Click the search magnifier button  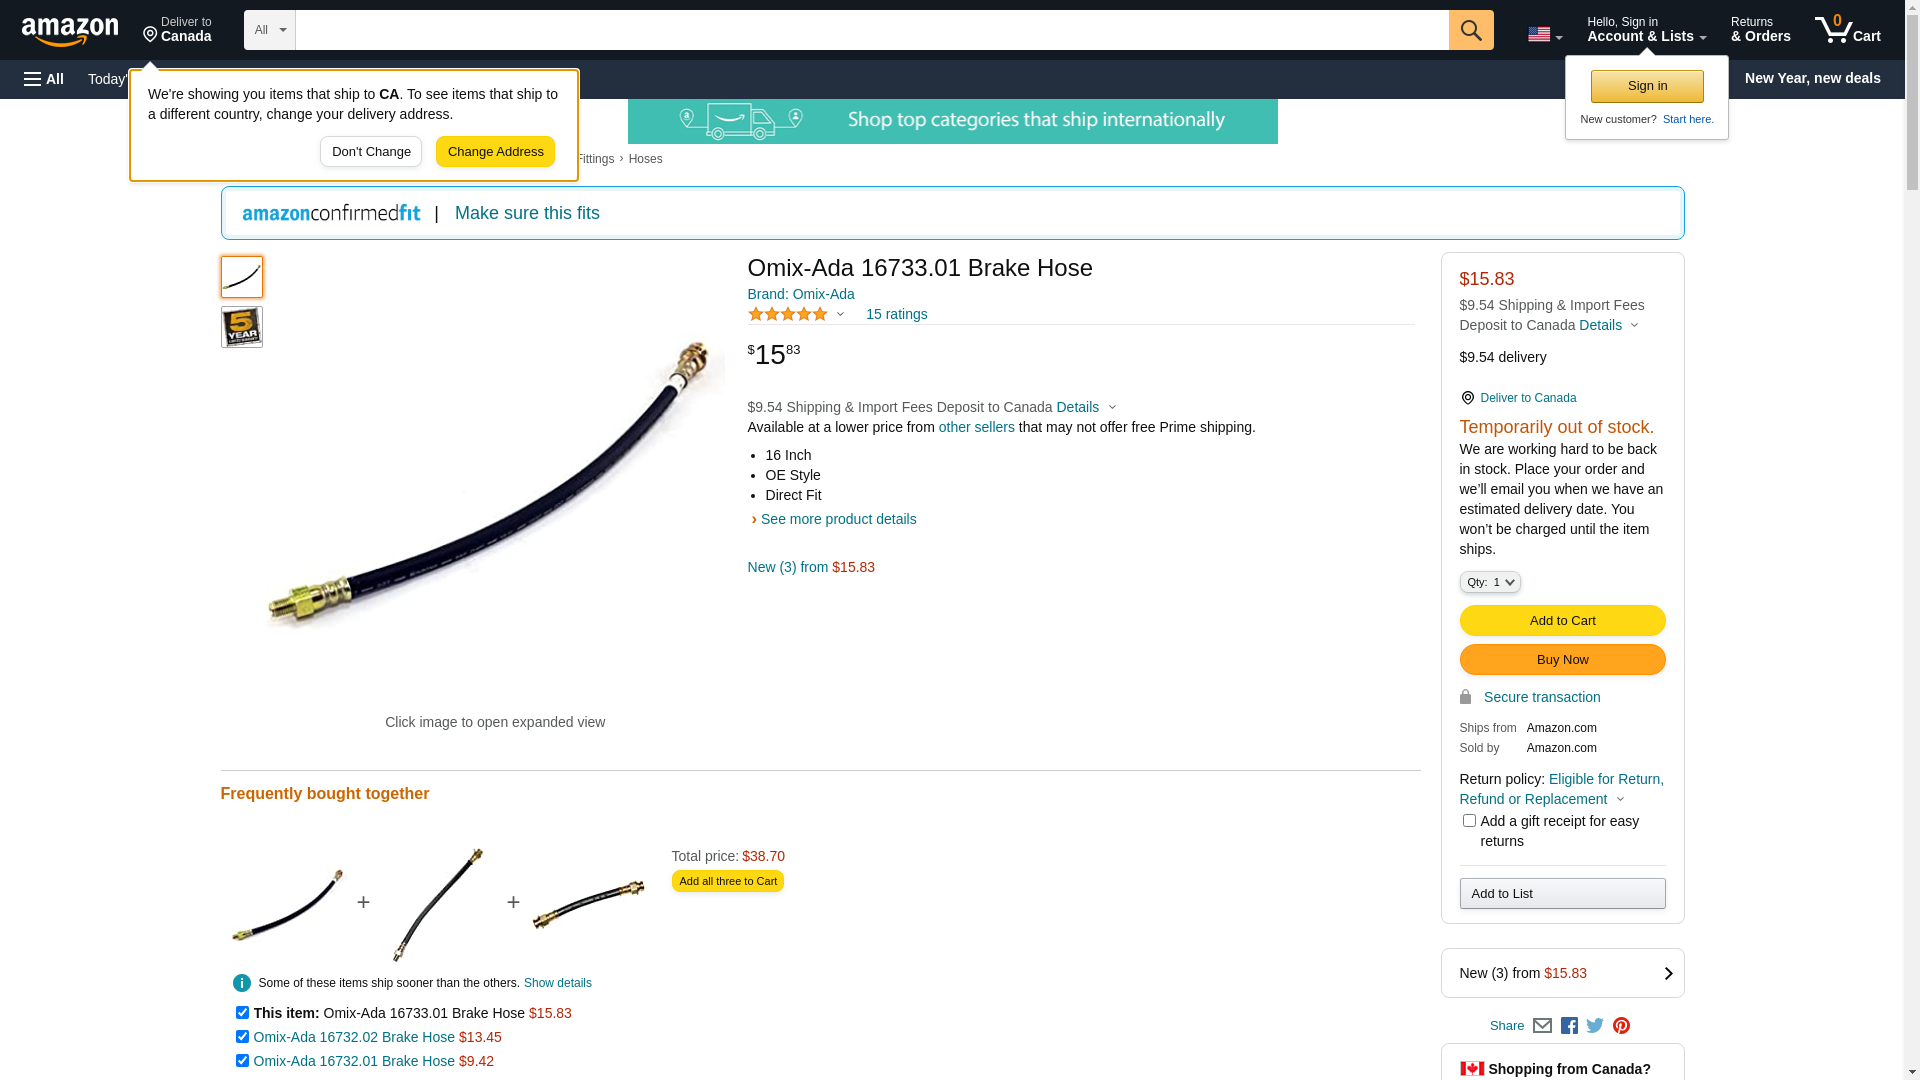tap(1470, 30)
